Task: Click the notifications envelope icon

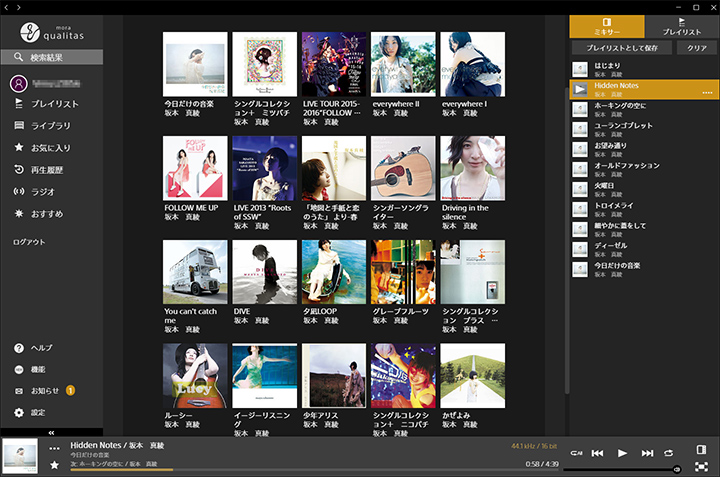Action: [x=19, y=391]
